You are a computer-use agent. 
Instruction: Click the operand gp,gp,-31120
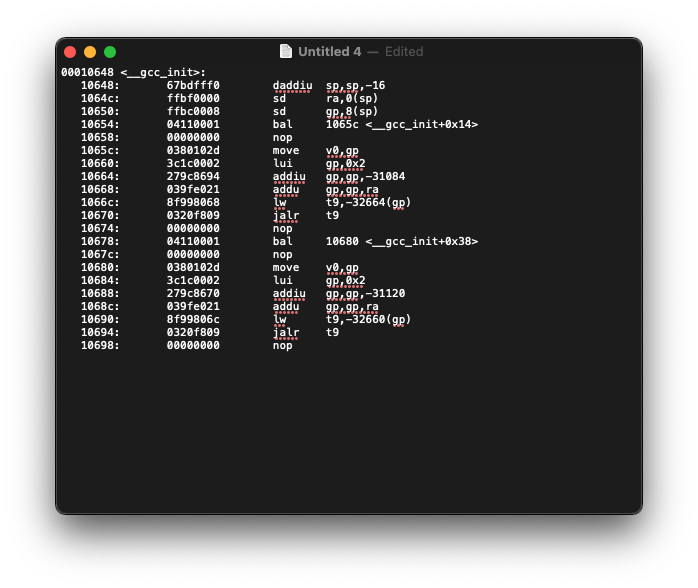coord(365,293)
